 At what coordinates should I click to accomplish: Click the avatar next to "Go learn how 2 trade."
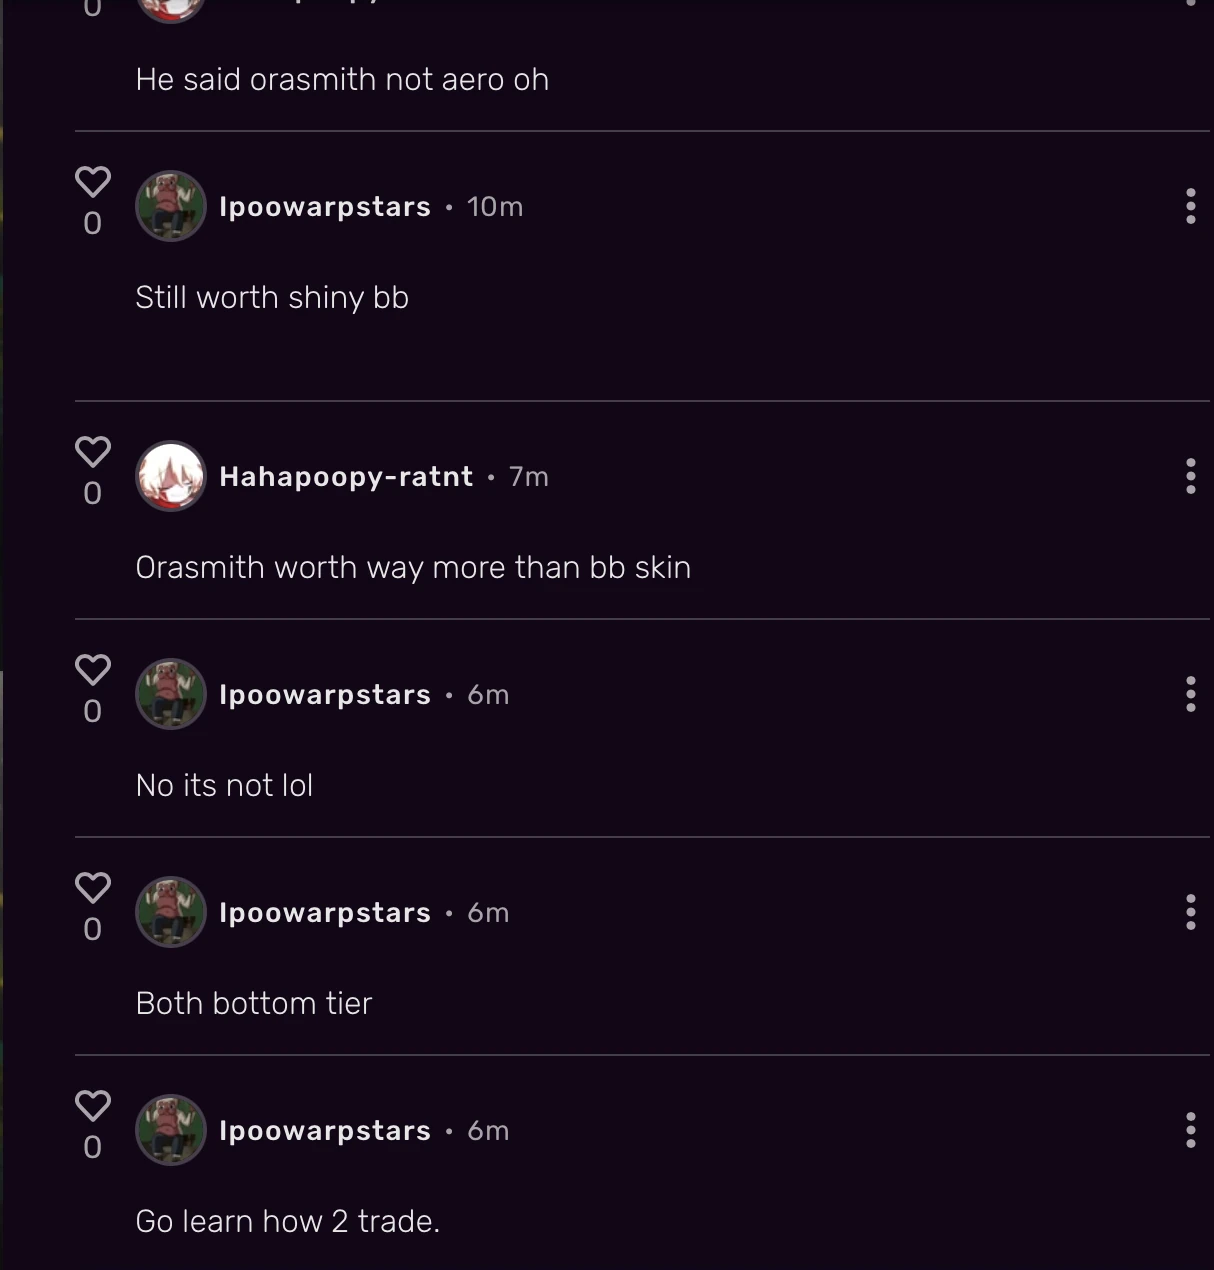171,1129
